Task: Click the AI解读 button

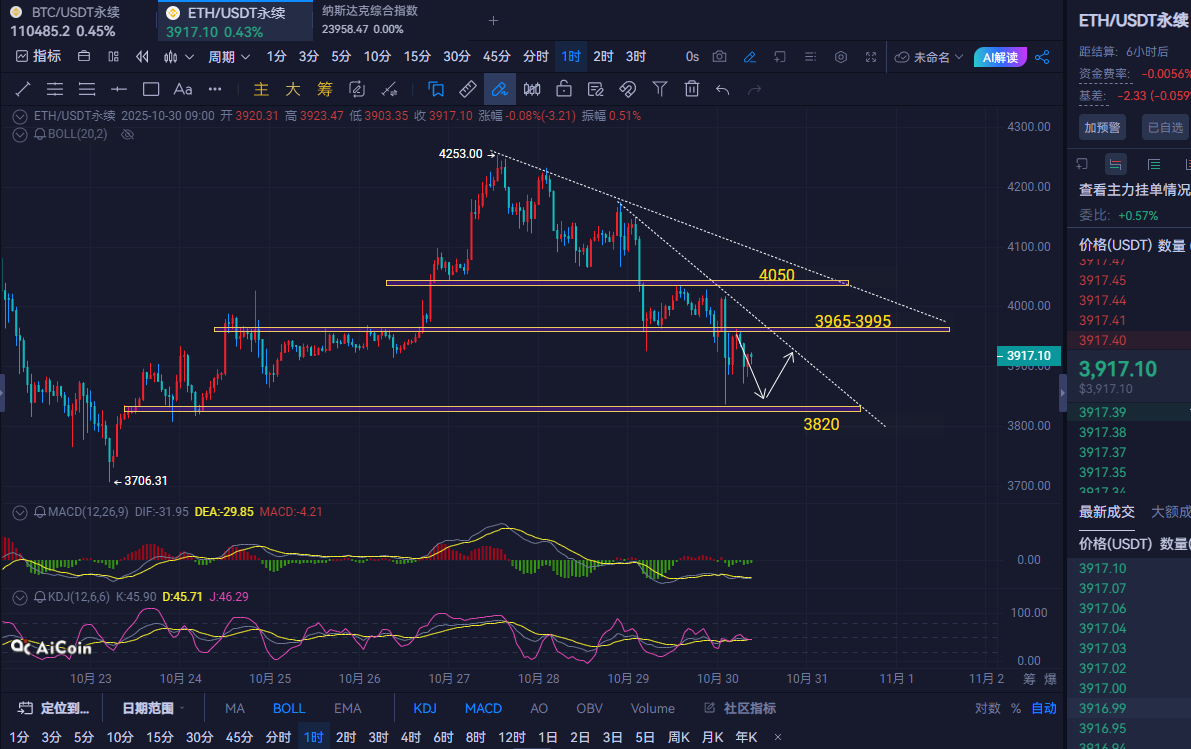Action: (x=1000, y=57)
